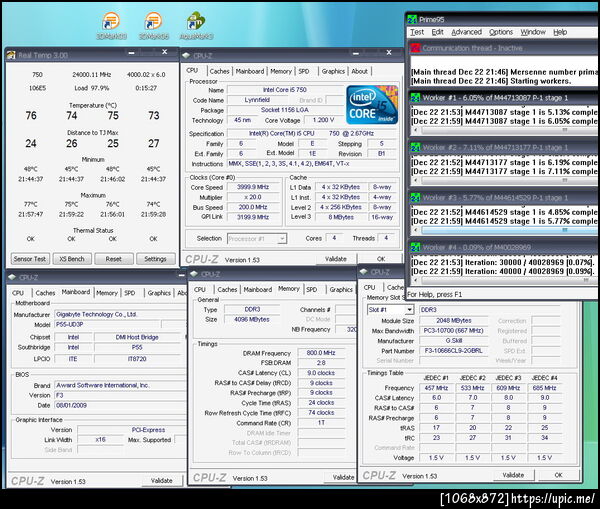Viewport: 600px width, 509px height.
Task: Click the Core Speed 3999.9 MHz field
Action: [x=253, y=187]
